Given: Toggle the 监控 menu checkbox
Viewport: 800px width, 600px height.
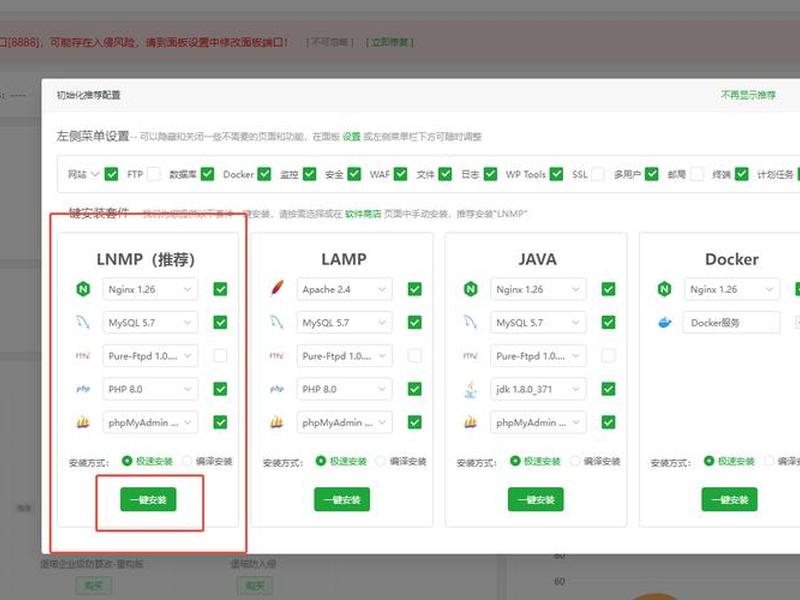Looking at the screenshot, I should (309, 174).
